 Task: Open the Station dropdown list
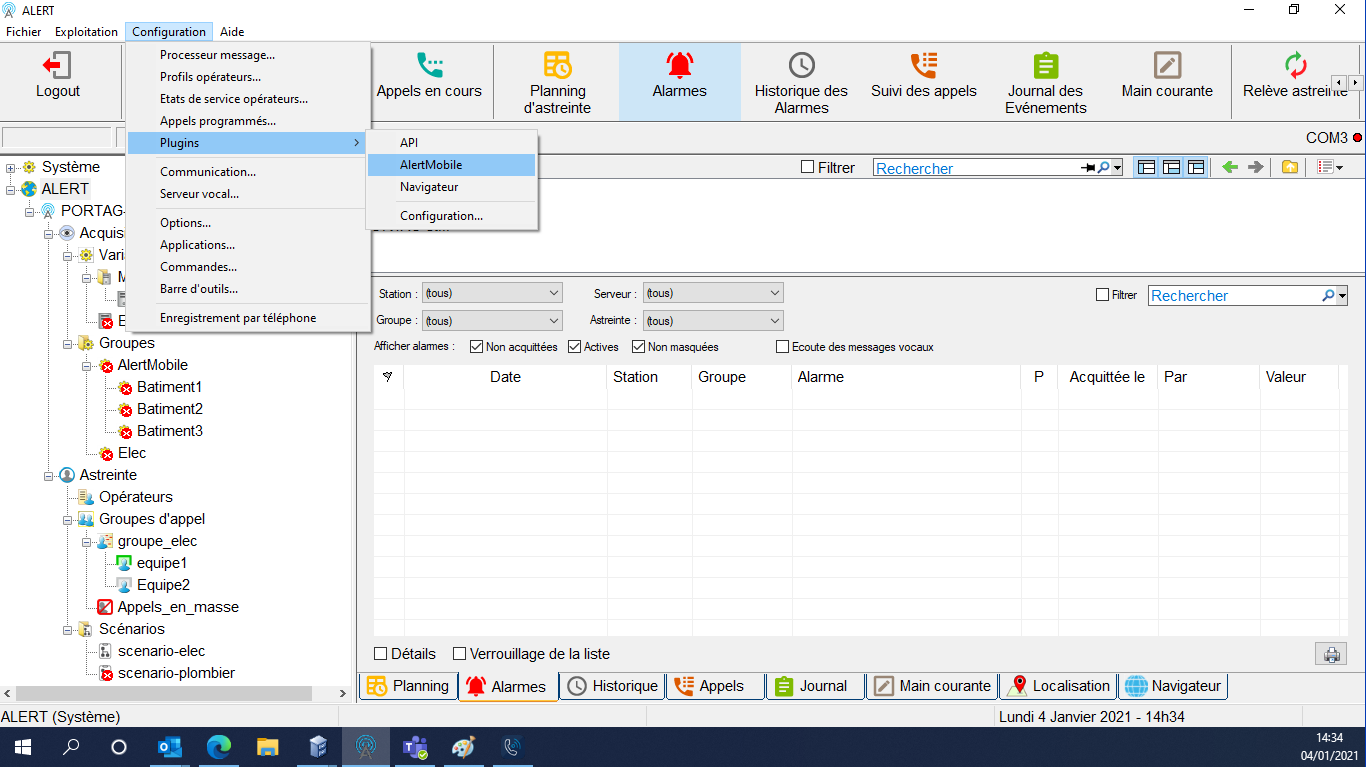(492, 293)
